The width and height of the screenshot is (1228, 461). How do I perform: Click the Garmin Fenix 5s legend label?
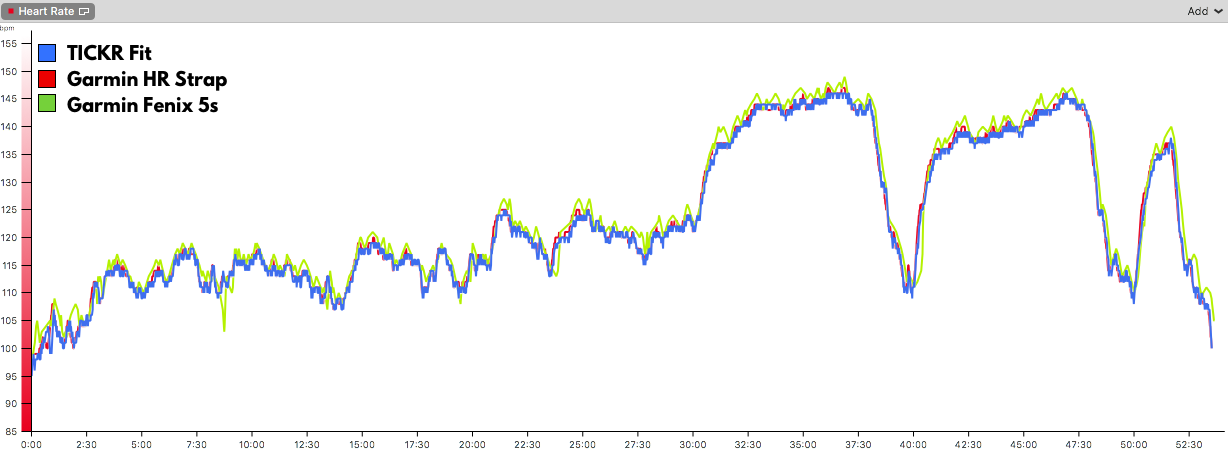(143, 103)
